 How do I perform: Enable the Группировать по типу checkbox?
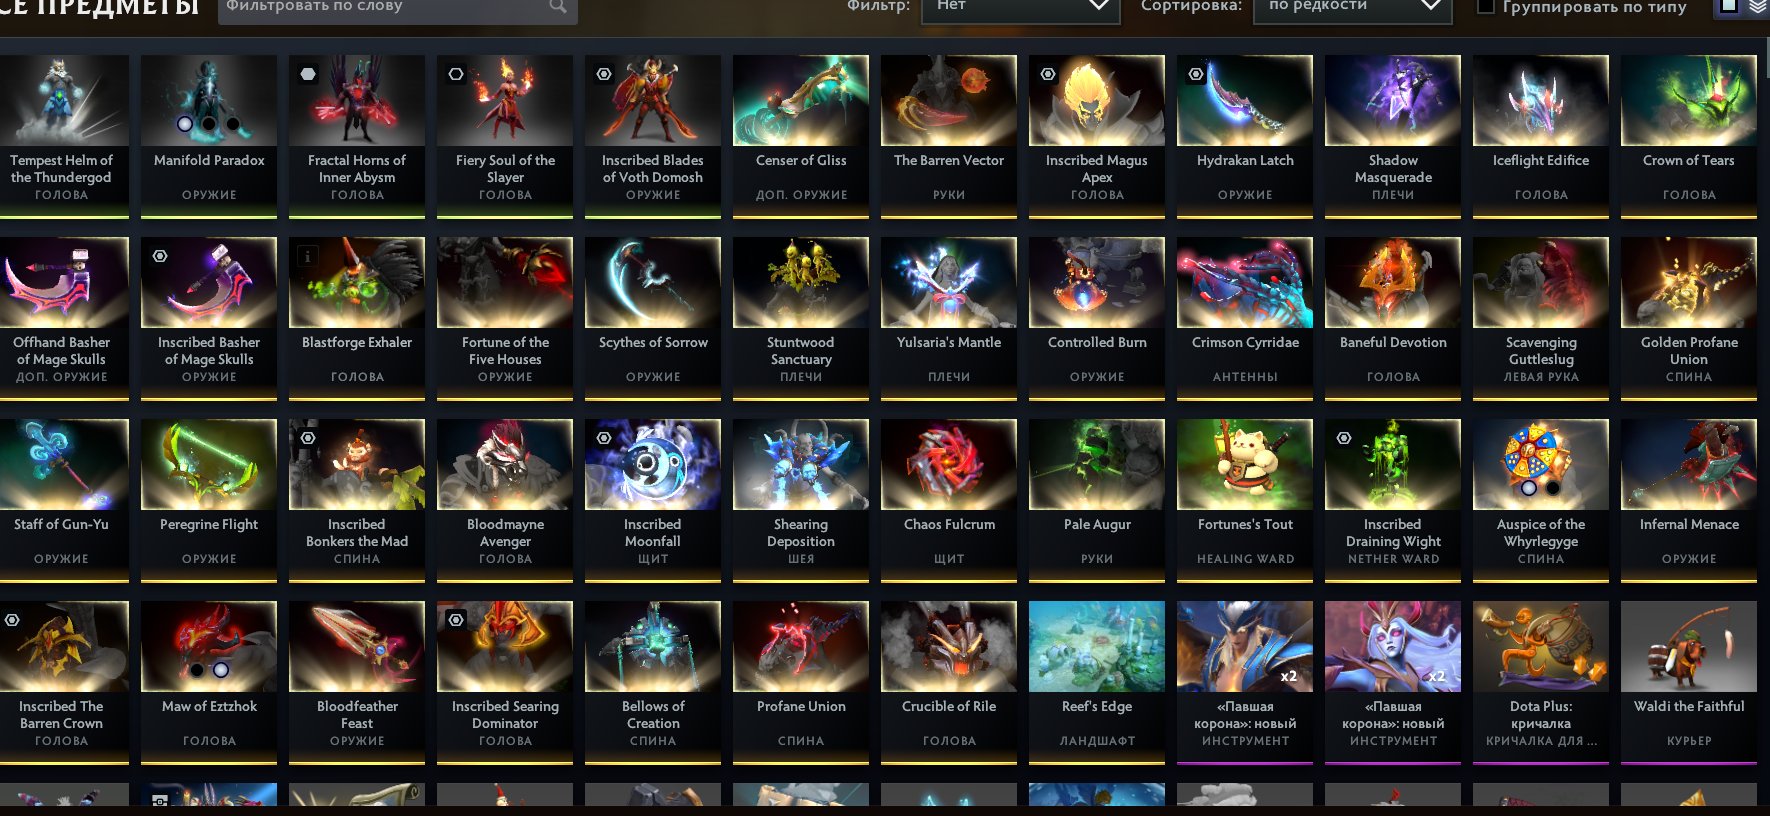pos(1486,6)
